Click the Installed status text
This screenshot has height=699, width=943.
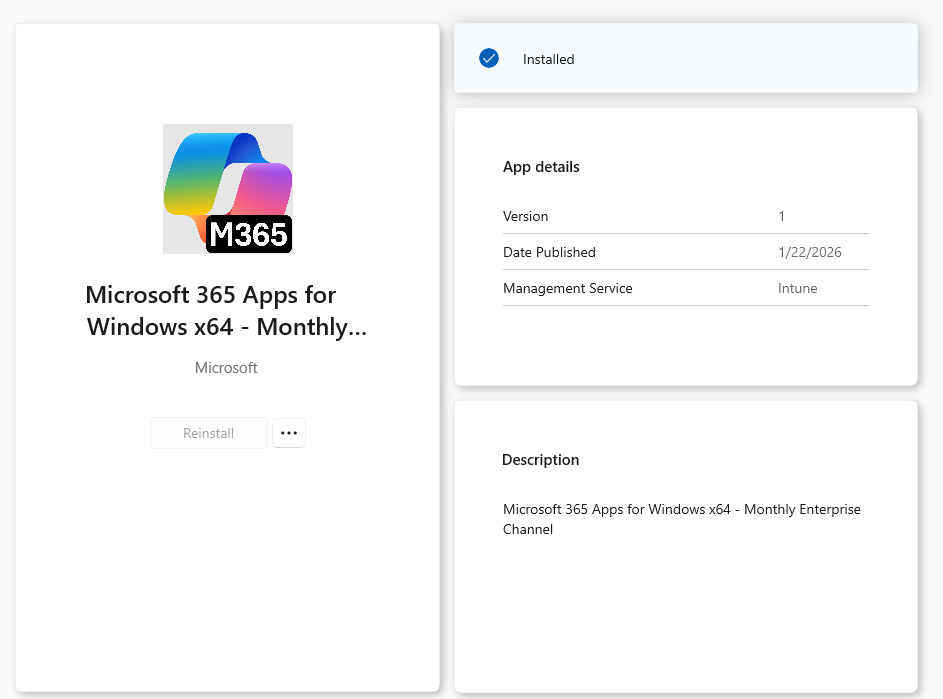point(548,60)
